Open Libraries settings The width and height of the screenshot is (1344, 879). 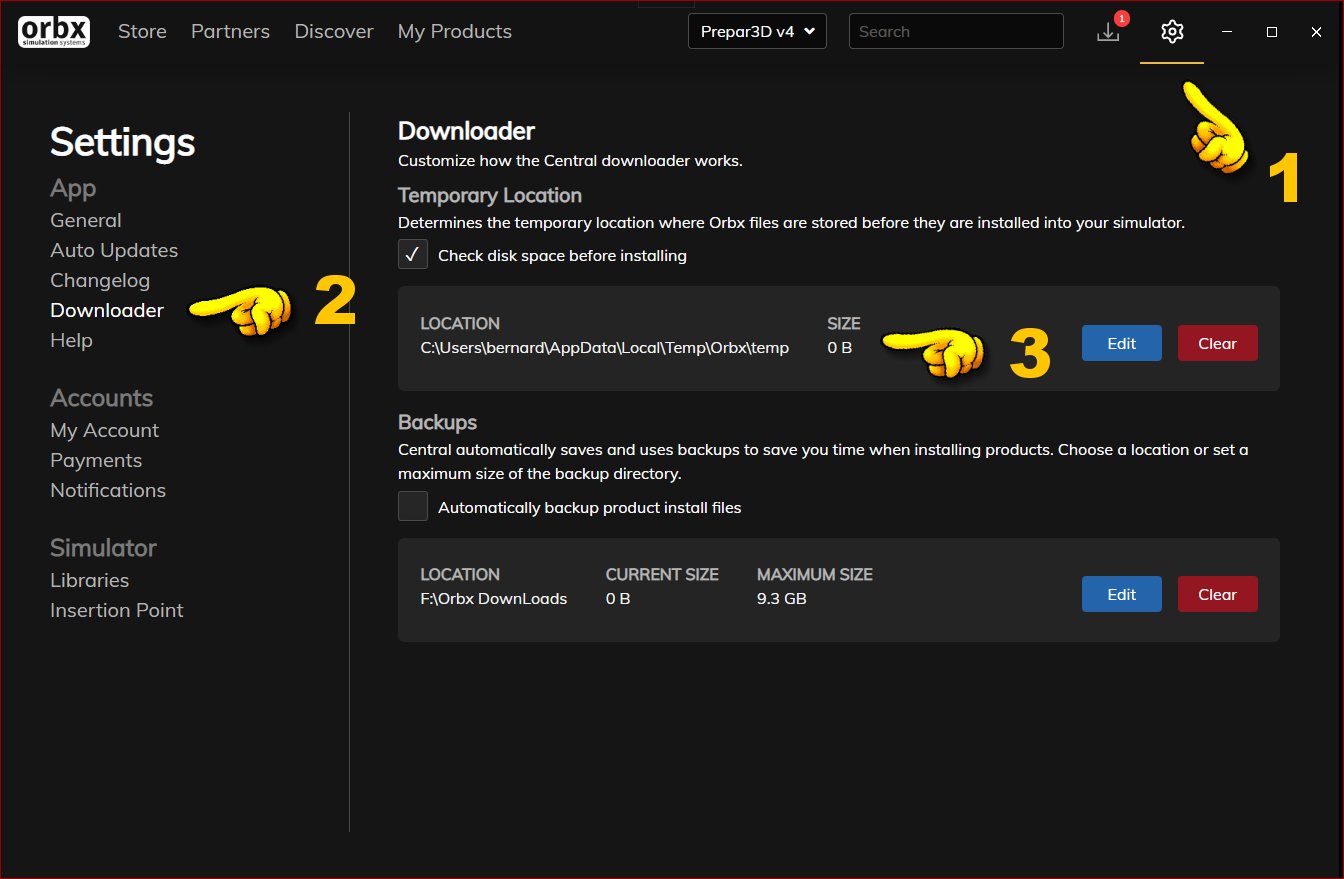pos(90,580)
